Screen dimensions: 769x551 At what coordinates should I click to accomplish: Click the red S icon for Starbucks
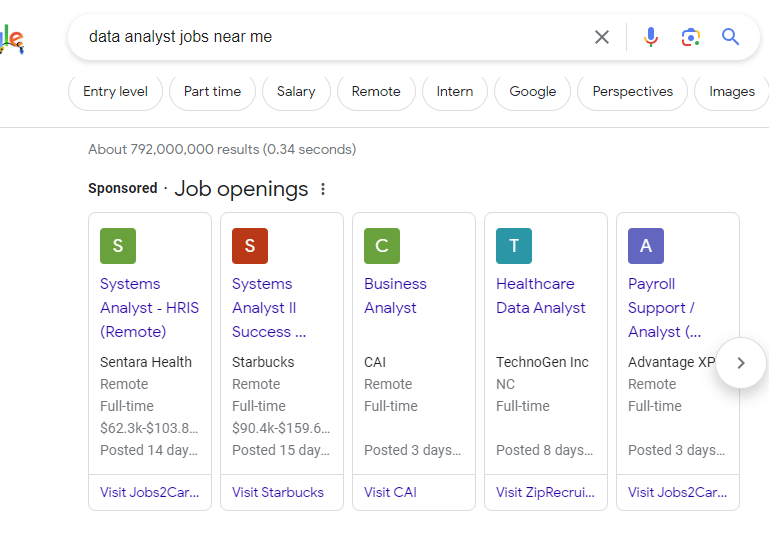click(250, 246)
